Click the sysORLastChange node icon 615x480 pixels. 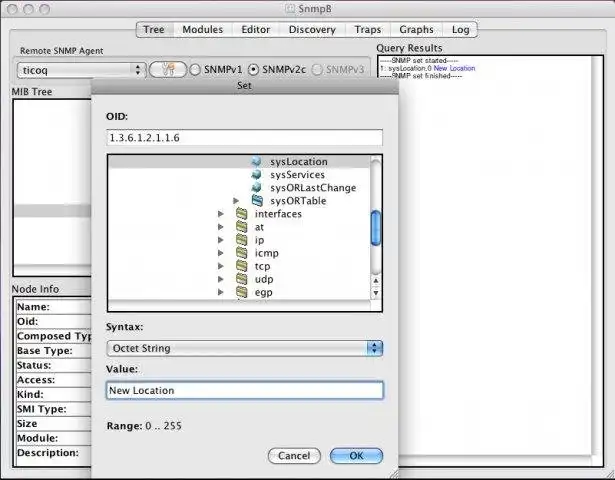pos(257,187)
